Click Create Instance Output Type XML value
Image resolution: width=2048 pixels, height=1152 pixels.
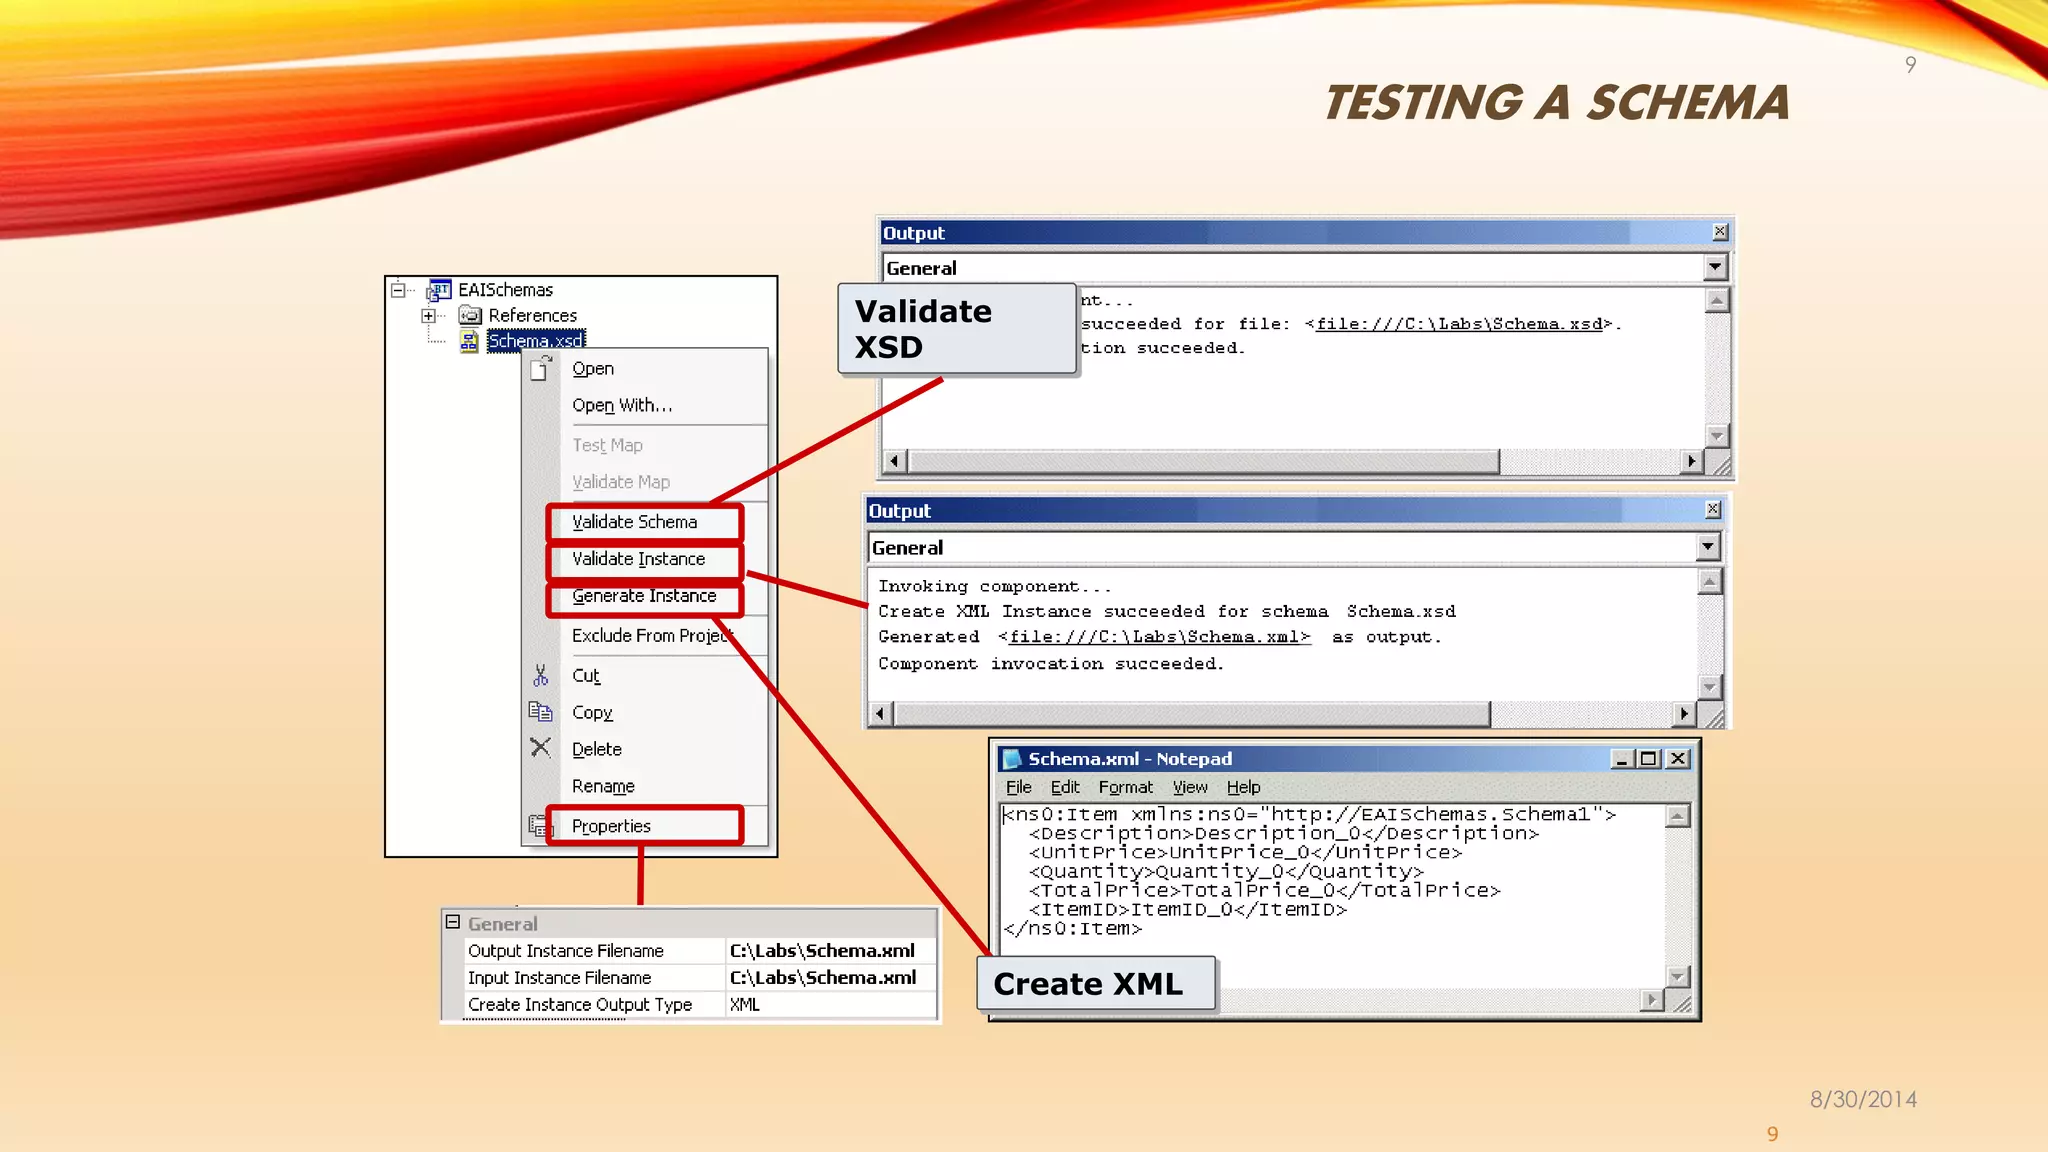pyautogui.click(x=830, y=1005)
